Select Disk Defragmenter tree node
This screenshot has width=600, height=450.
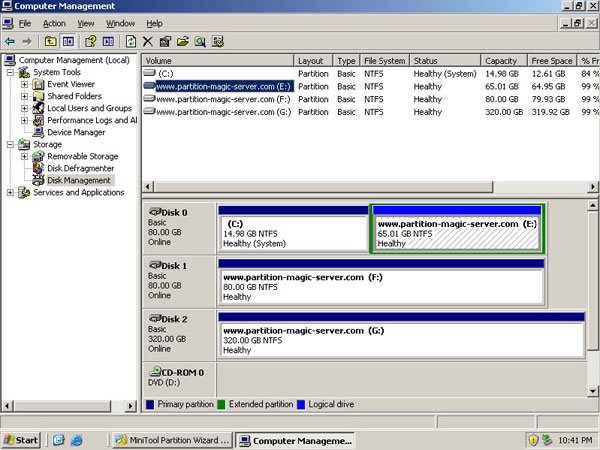click(x=82, y=168)
